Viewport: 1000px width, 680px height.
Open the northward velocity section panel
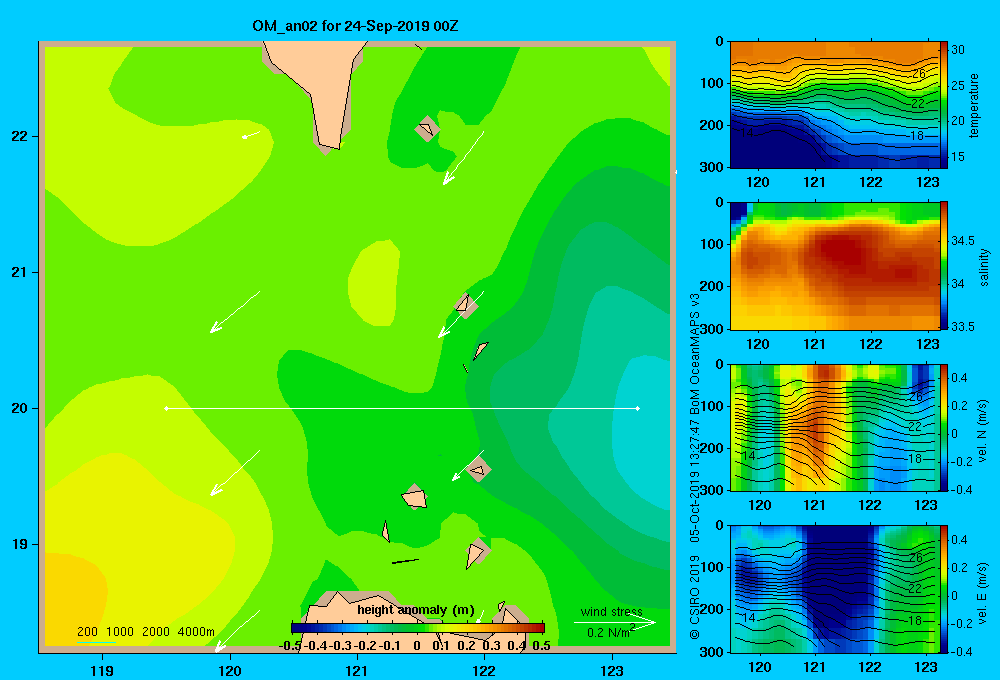click(834, 427)
